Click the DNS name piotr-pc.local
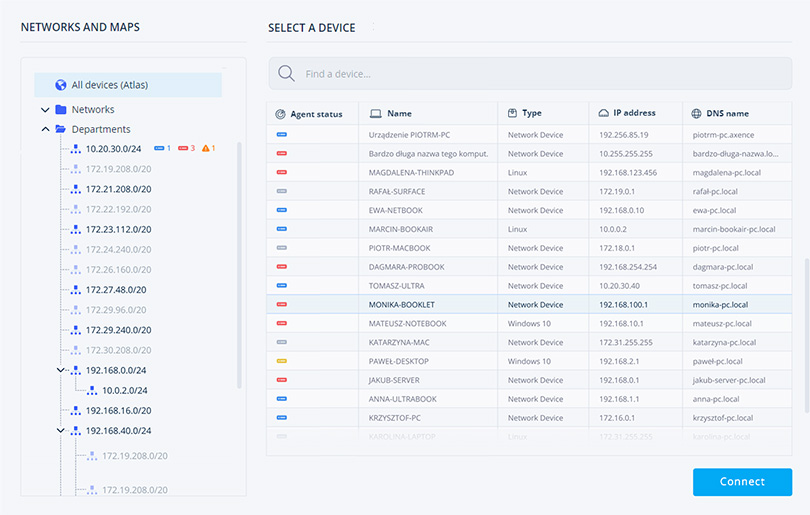The width and height of the screenshot is (810, 515). 715,248
